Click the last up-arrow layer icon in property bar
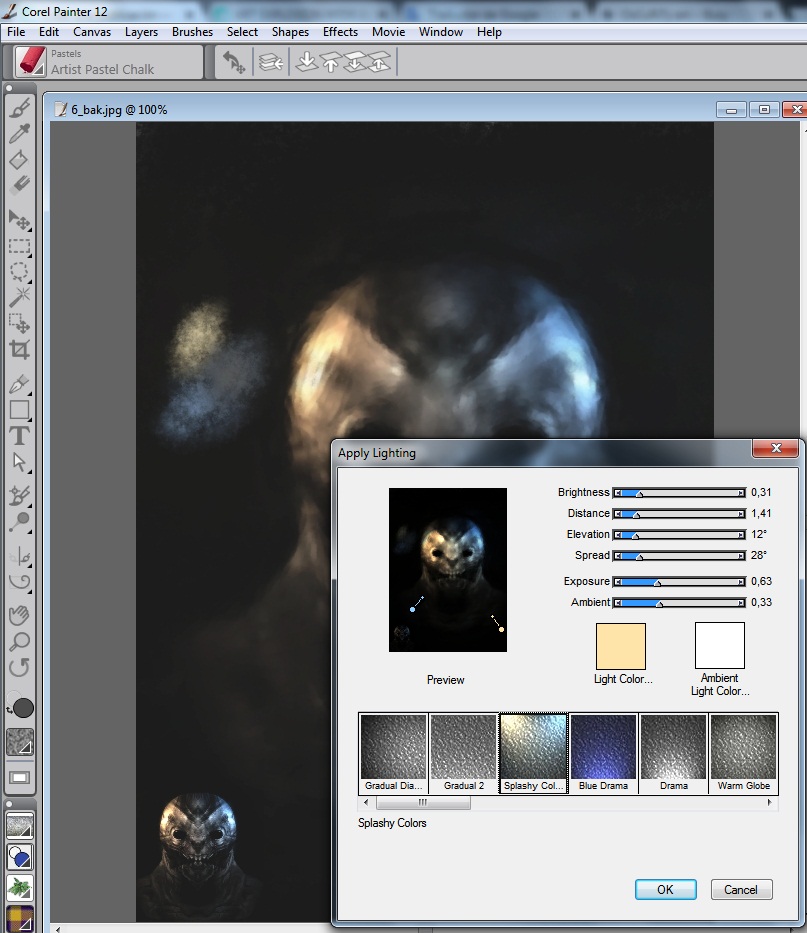The image size is (807, 933). (x=379, y=62)
